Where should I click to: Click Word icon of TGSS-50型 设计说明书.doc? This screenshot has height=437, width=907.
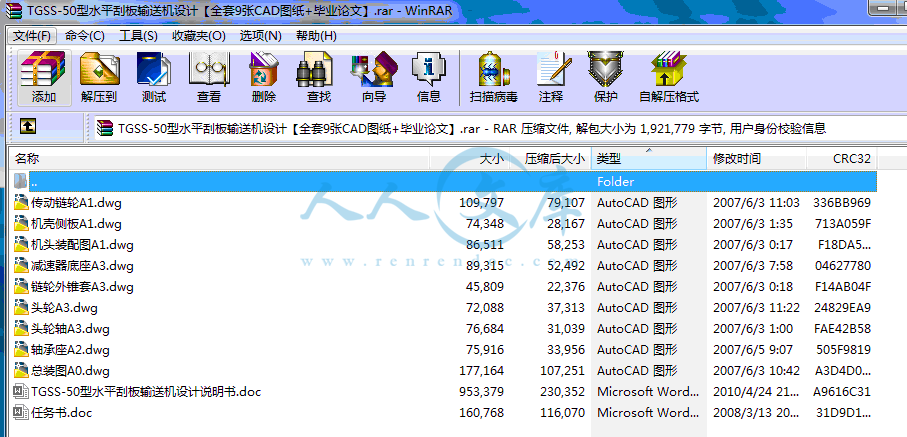coord(21,391)
